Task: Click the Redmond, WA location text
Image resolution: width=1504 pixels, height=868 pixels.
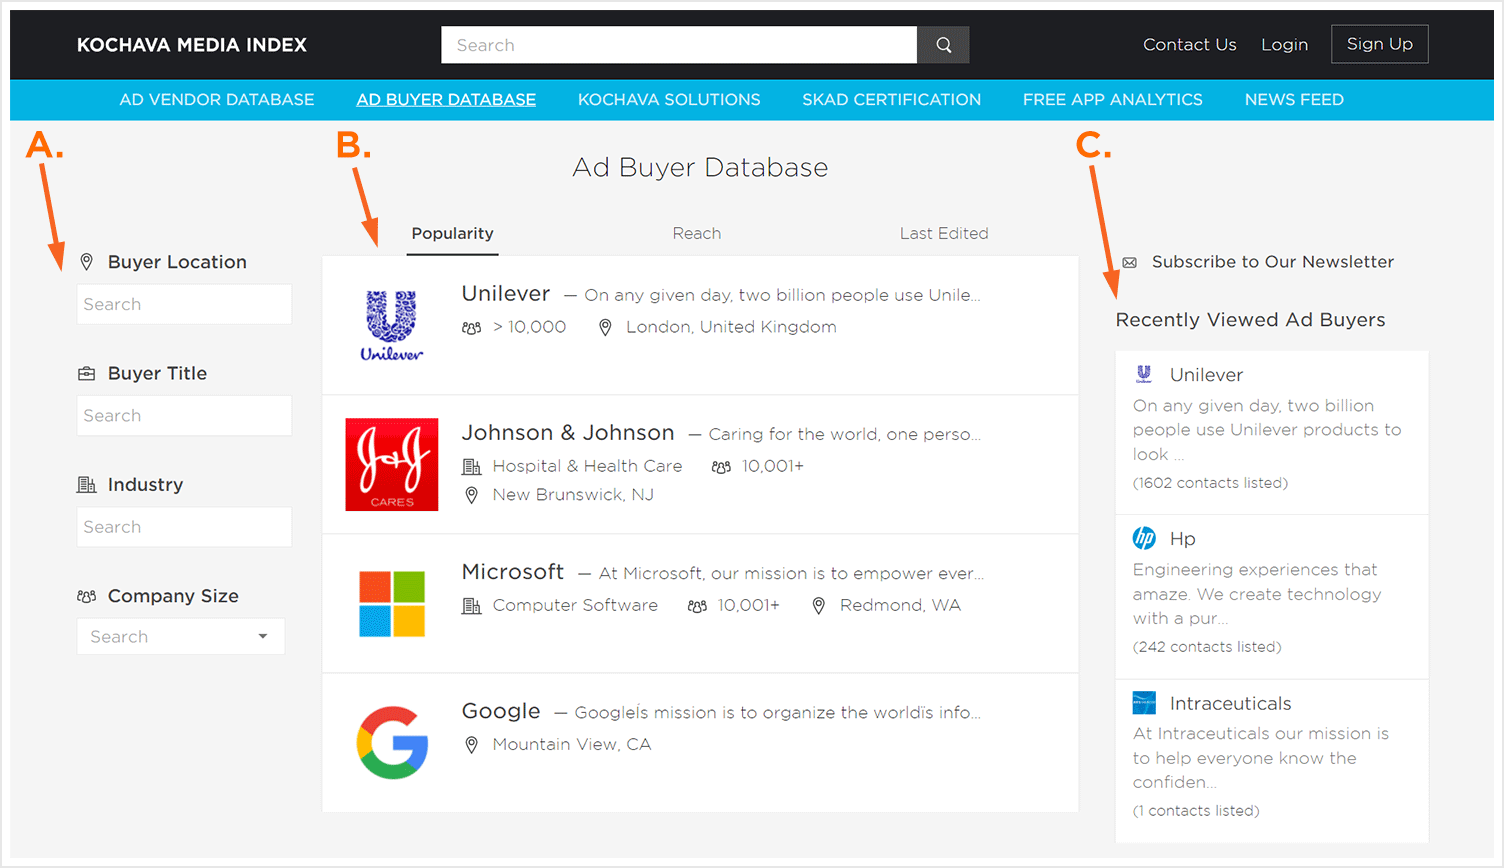Action: pos(900,605)
